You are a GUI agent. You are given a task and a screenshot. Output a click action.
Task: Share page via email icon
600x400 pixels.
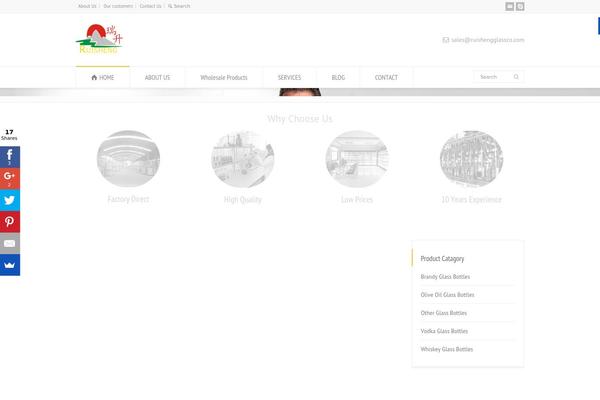[10, 243]
